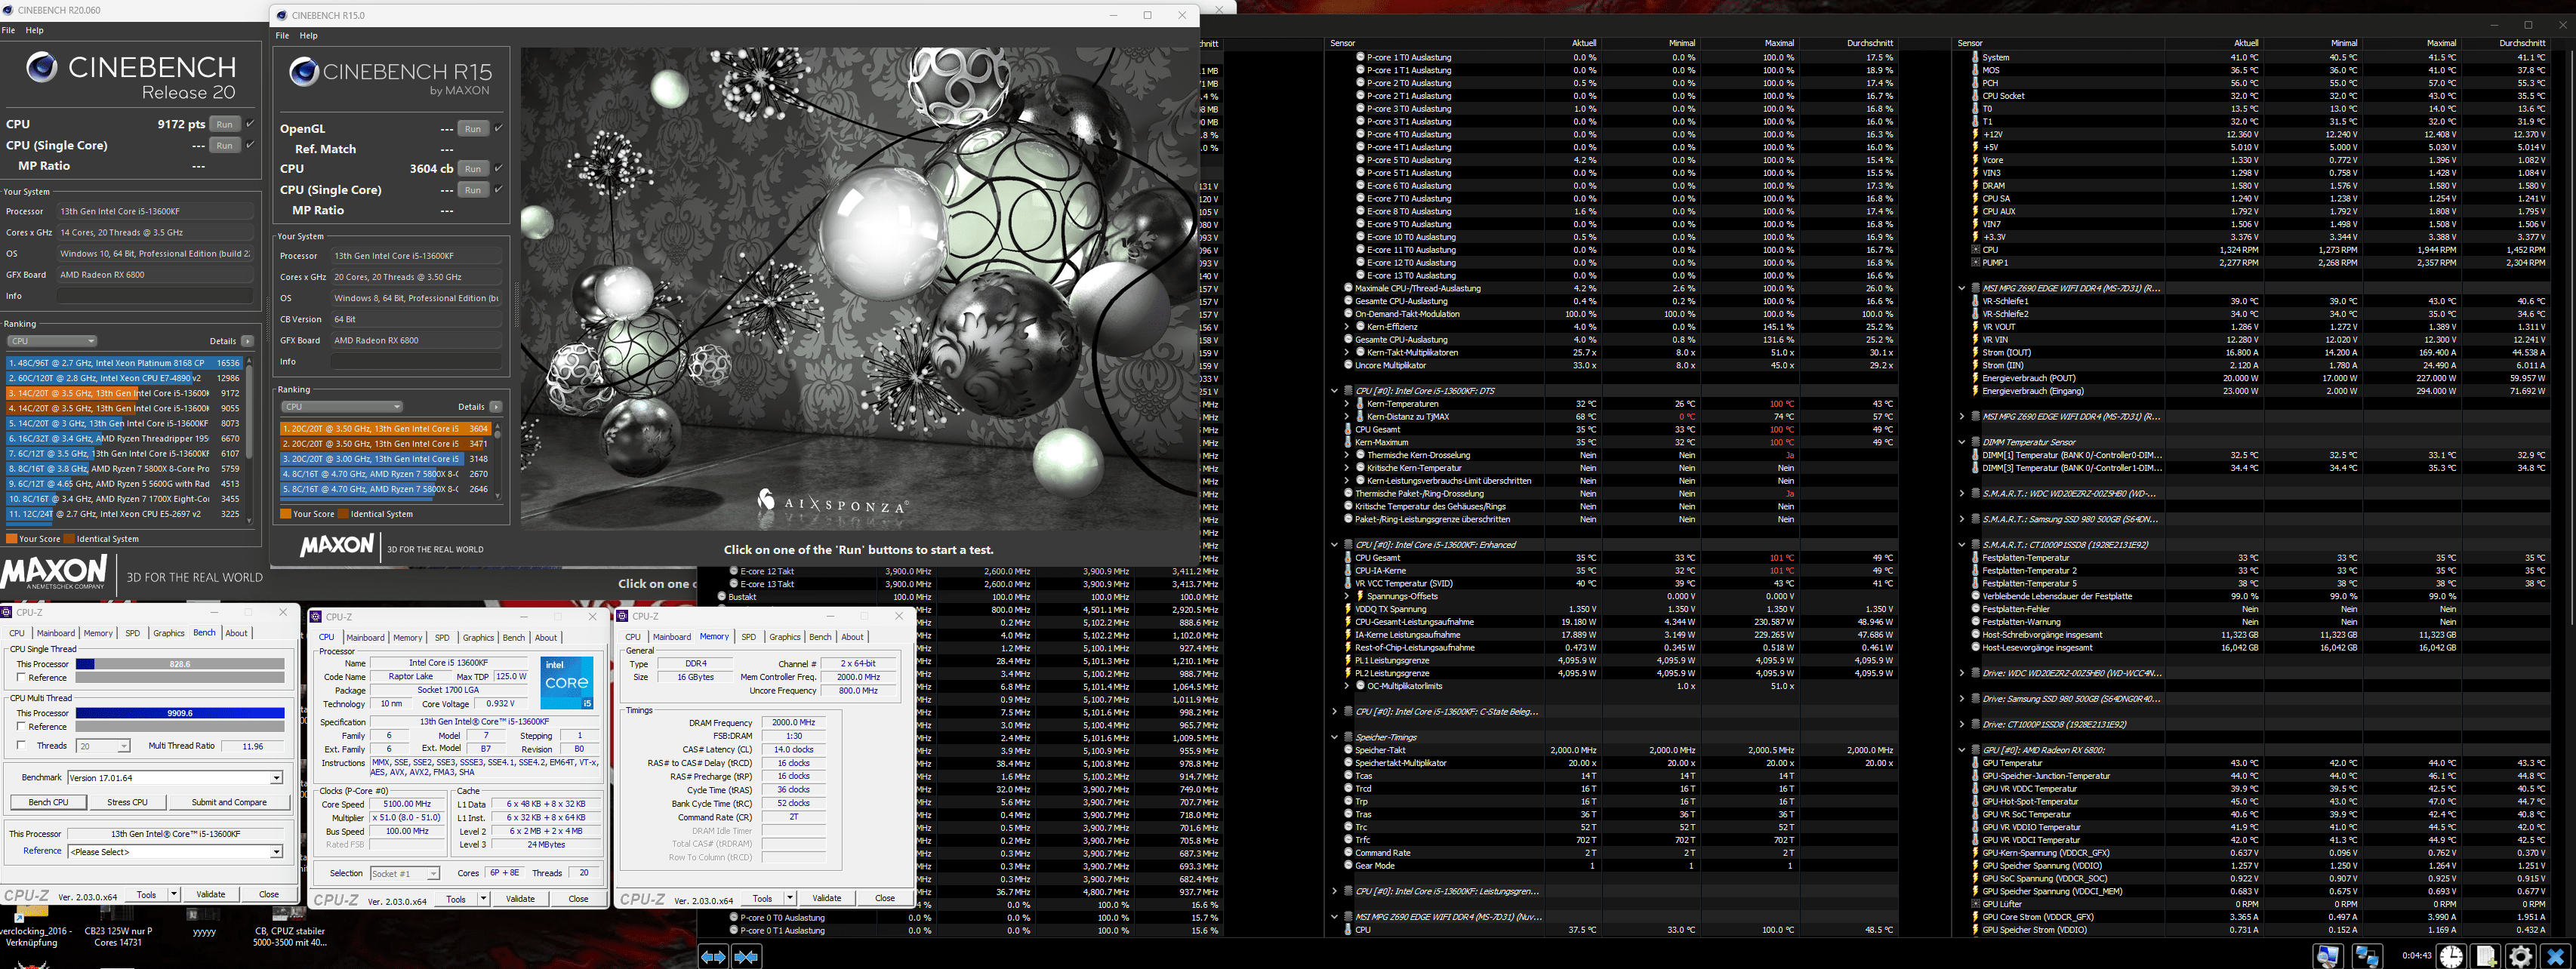
Task: Switch to Mainboard tab in CPU-Z CPU window
Action: click(x=365, y=637)
